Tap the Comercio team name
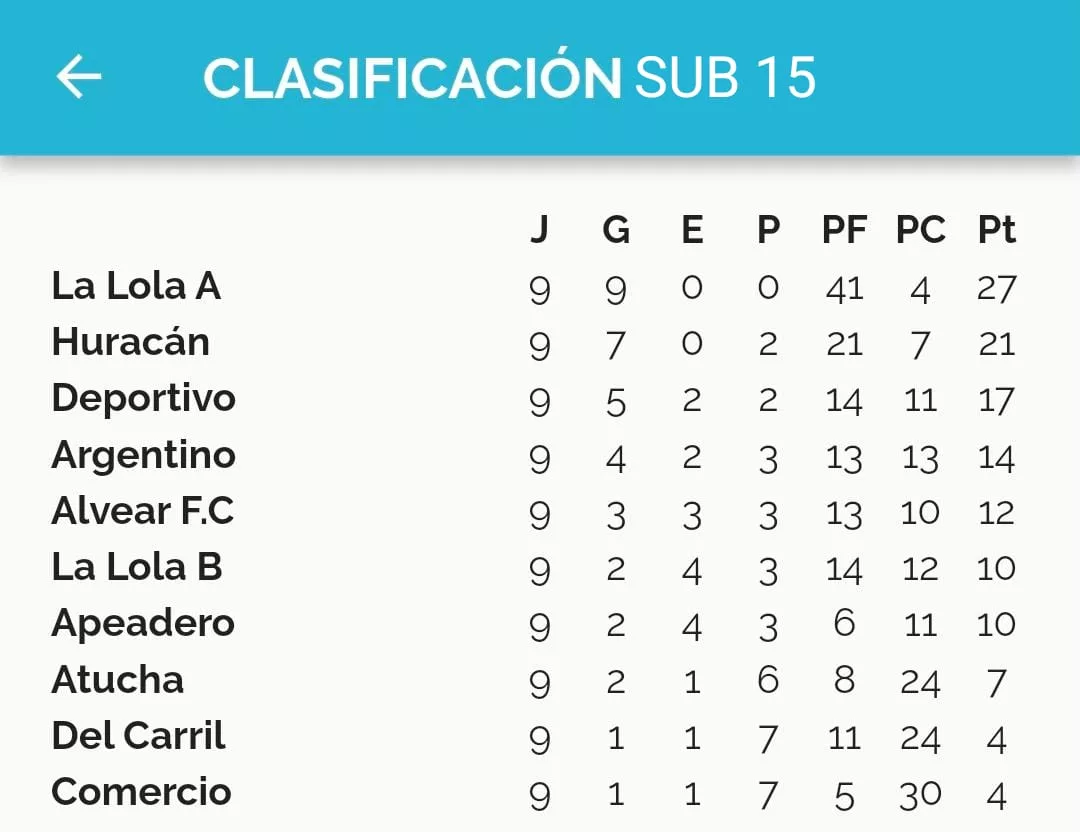The image size is (1080, 832). [142, 792]
